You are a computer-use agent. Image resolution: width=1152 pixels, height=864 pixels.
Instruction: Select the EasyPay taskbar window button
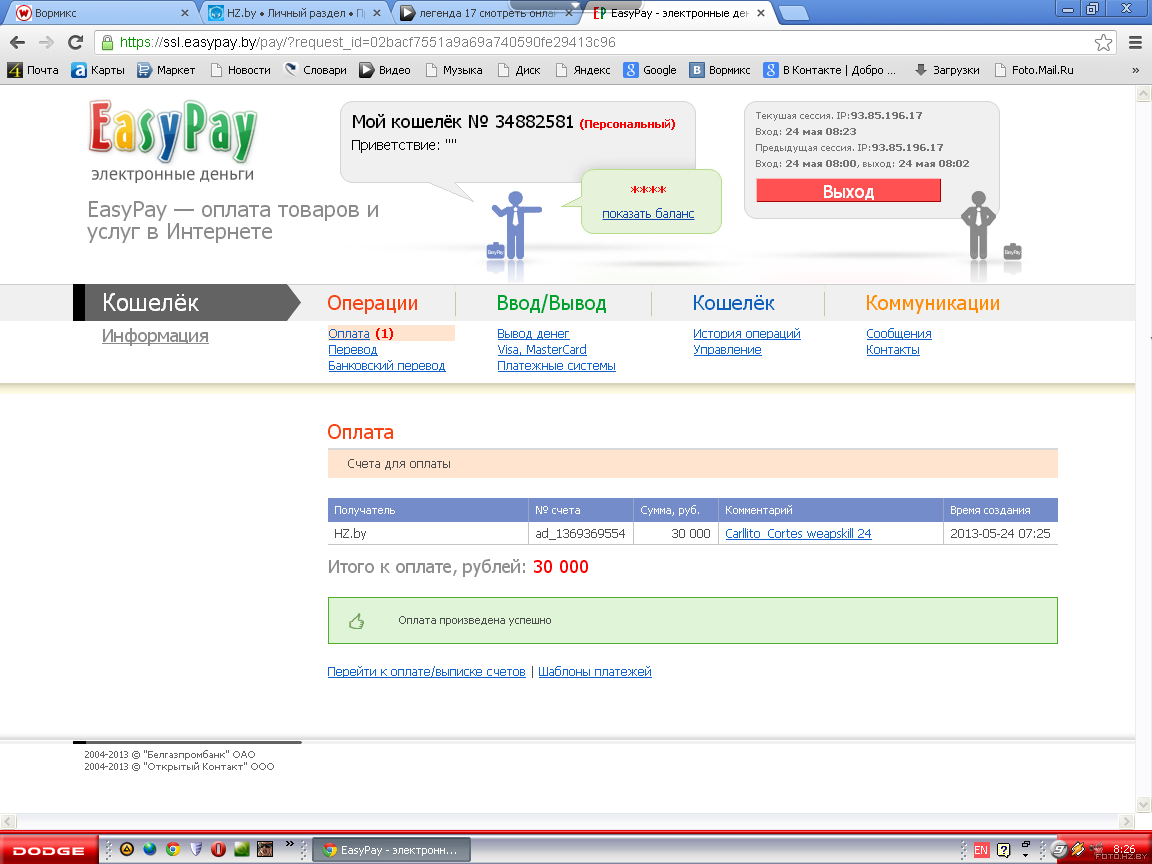tap(392, 850)
